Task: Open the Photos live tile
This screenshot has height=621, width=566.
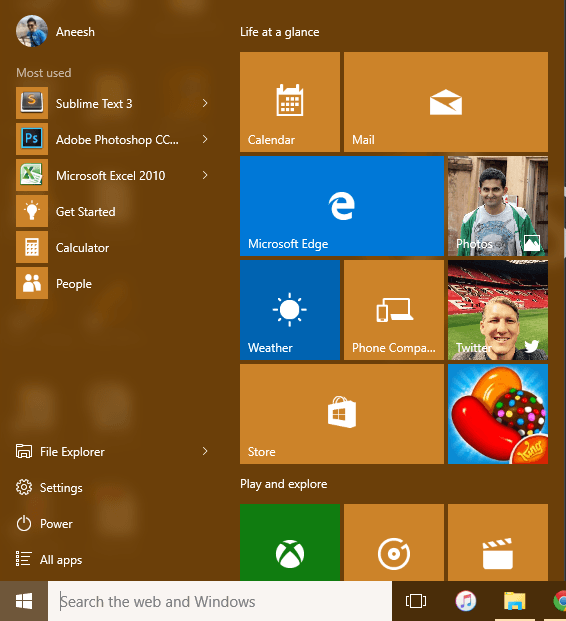Action: (498, 206)
